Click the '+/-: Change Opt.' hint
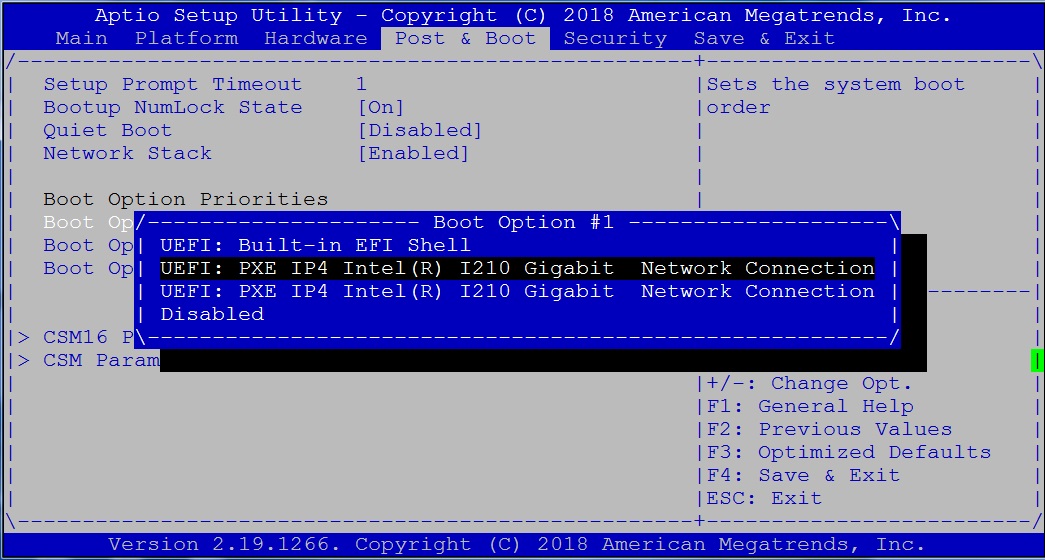1045x560 pixels. click(808, 383)
